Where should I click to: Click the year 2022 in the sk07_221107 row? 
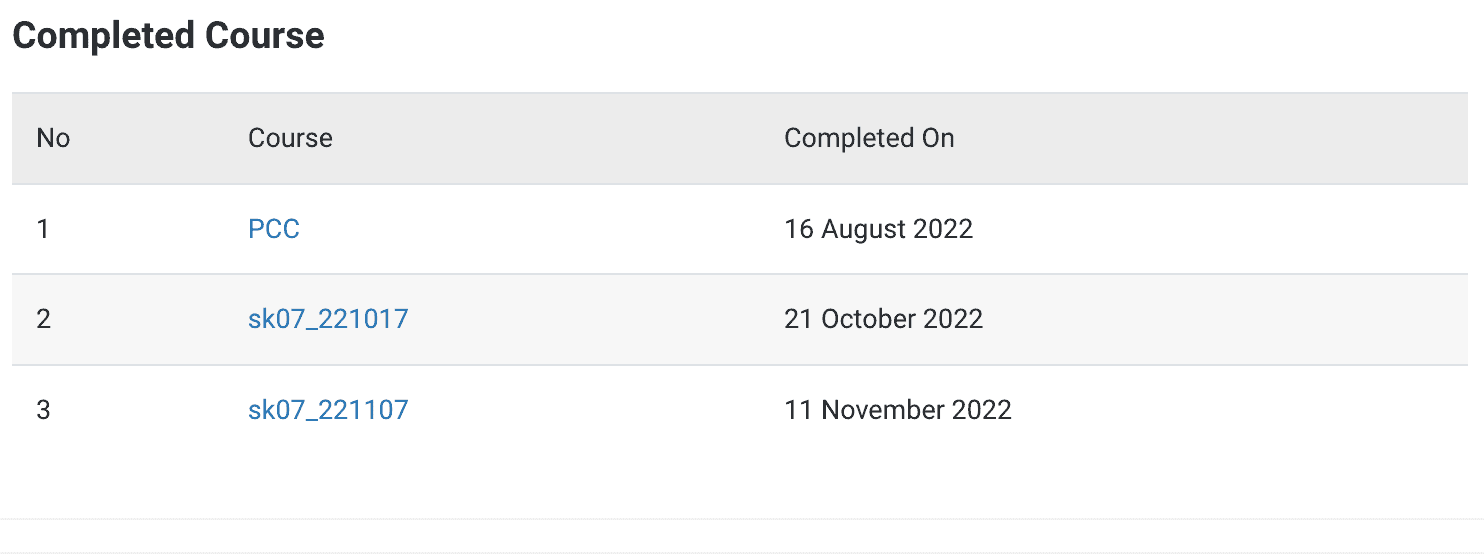[x=981, y=410]
